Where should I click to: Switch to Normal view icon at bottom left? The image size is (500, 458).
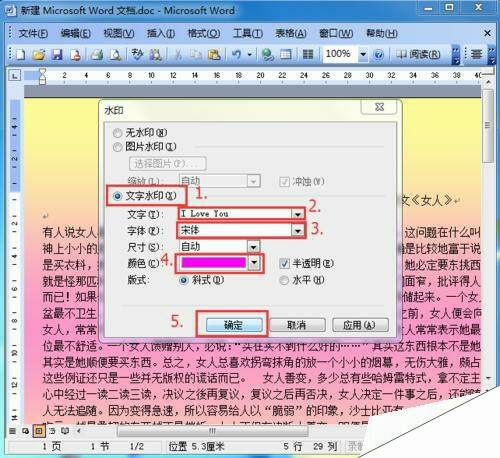[13, 431]
